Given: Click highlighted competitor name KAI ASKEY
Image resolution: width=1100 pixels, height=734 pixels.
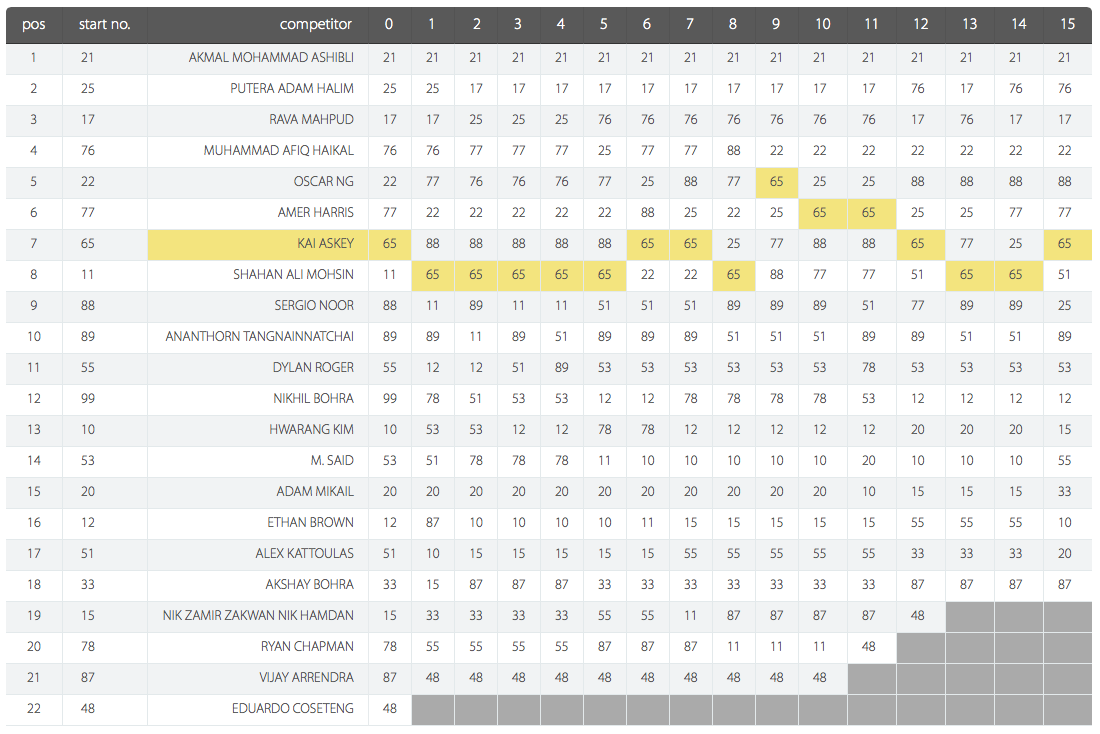Looking at the screenshot, I should tap(326, 243).
